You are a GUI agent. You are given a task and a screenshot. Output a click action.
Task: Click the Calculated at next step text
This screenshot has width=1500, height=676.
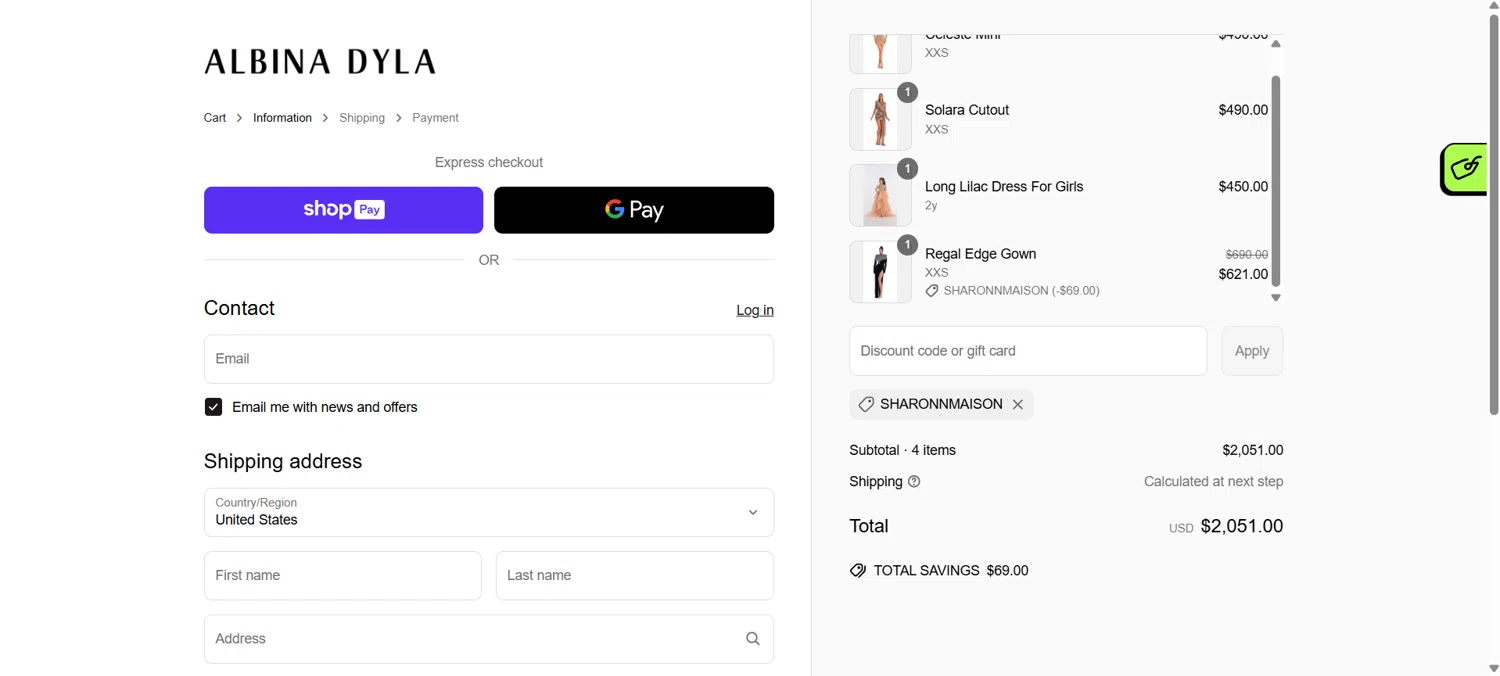[1213, 482]
